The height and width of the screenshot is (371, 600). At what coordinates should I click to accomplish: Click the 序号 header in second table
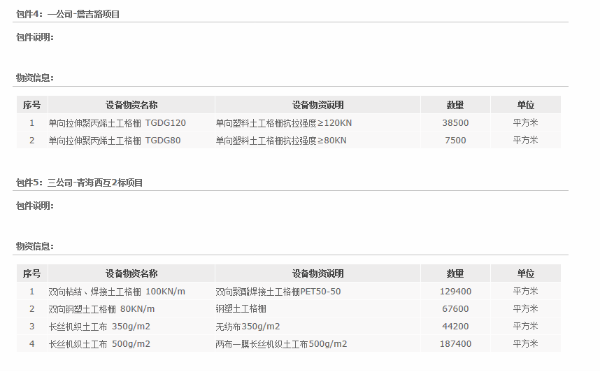point(32,273)
